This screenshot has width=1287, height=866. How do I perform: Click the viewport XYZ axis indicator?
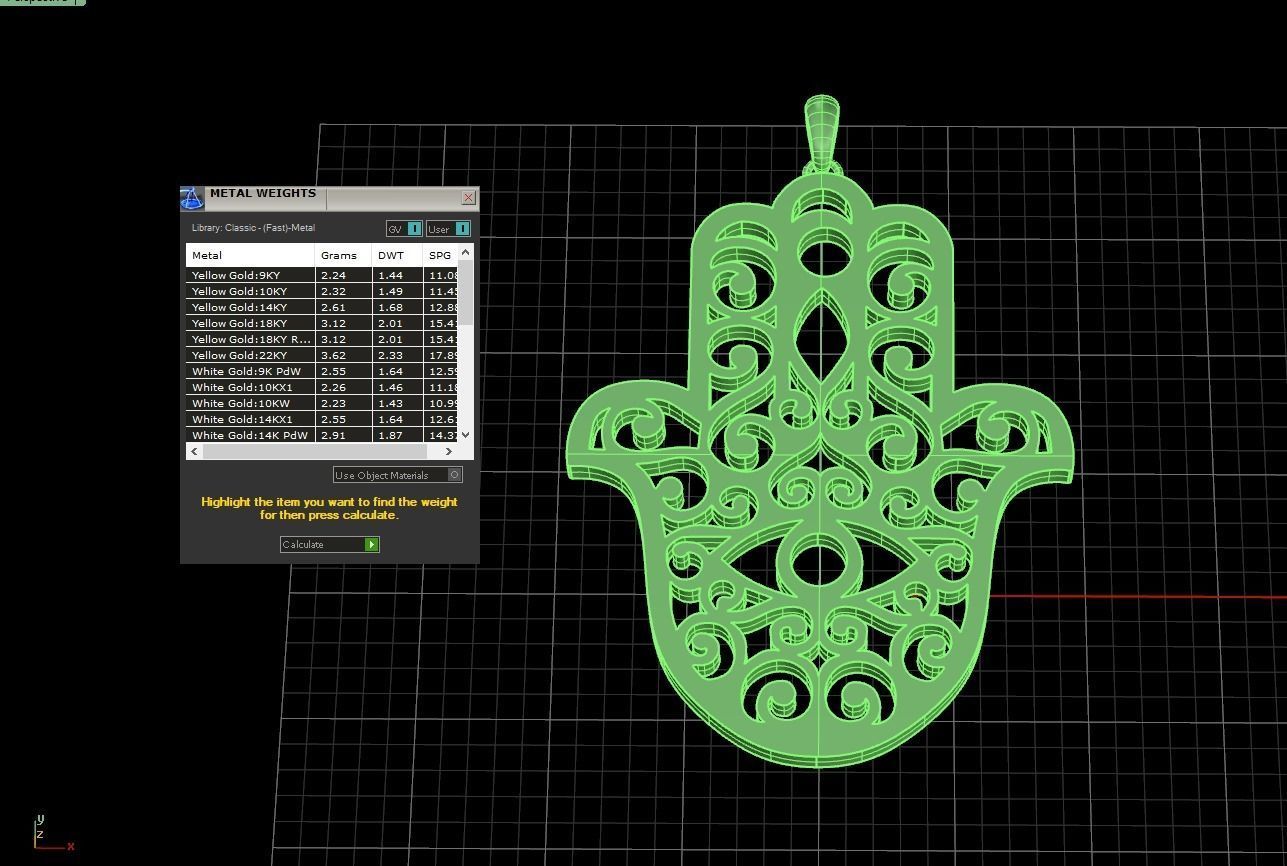tap(52, 833)
